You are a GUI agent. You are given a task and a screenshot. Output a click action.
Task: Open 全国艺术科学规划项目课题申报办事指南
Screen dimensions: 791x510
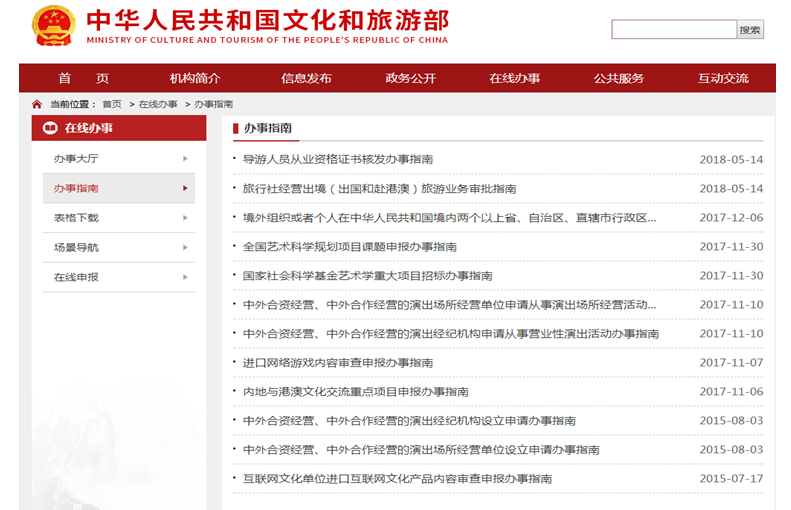(x=350, y=247)
